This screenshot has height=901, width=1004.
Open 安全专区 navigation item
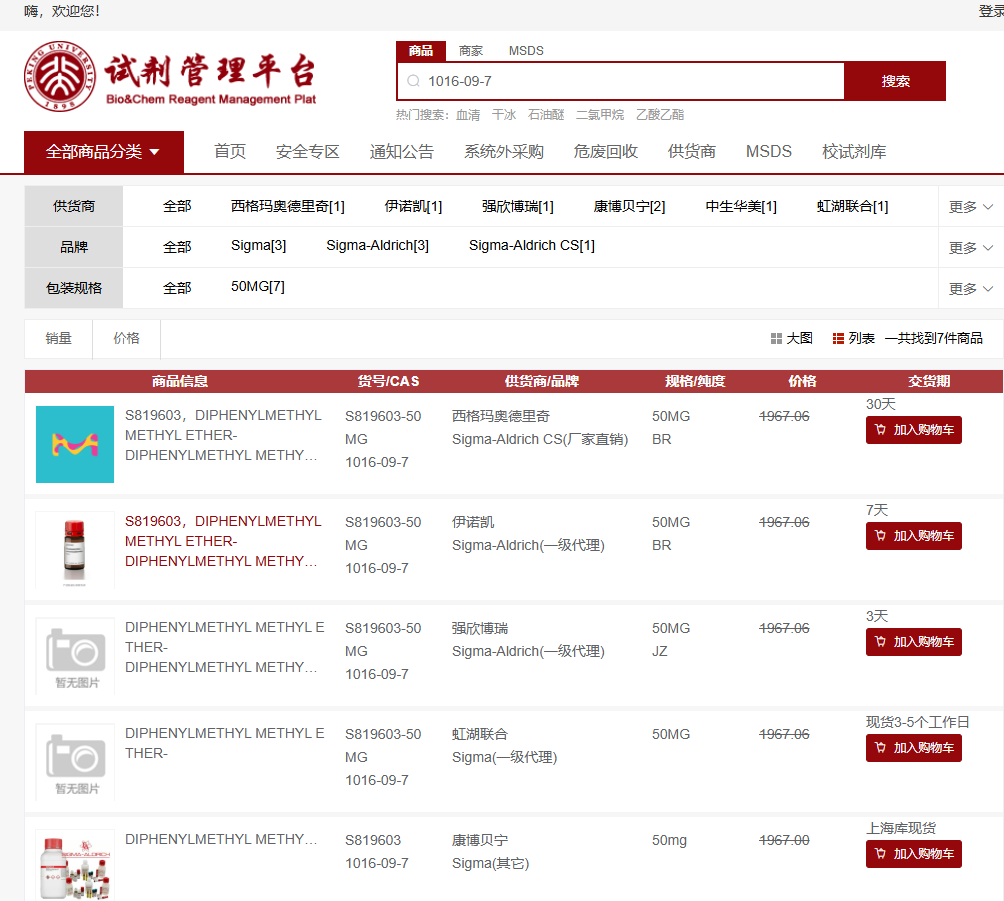point(307,152)
